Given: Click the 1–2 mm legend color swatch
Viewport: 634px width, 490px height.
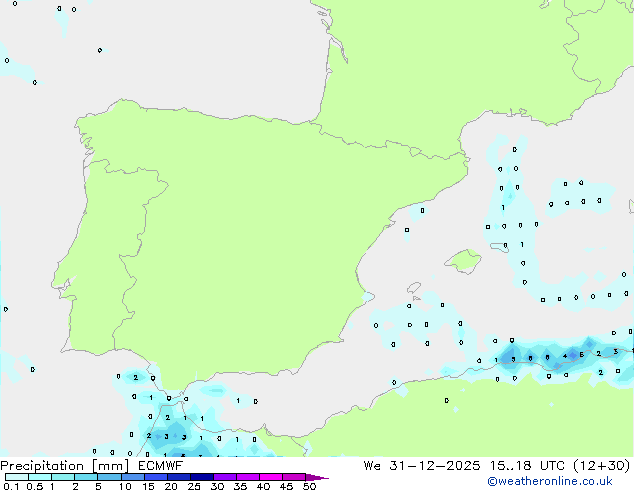Looking at the screenshot, I should point(63,477).
